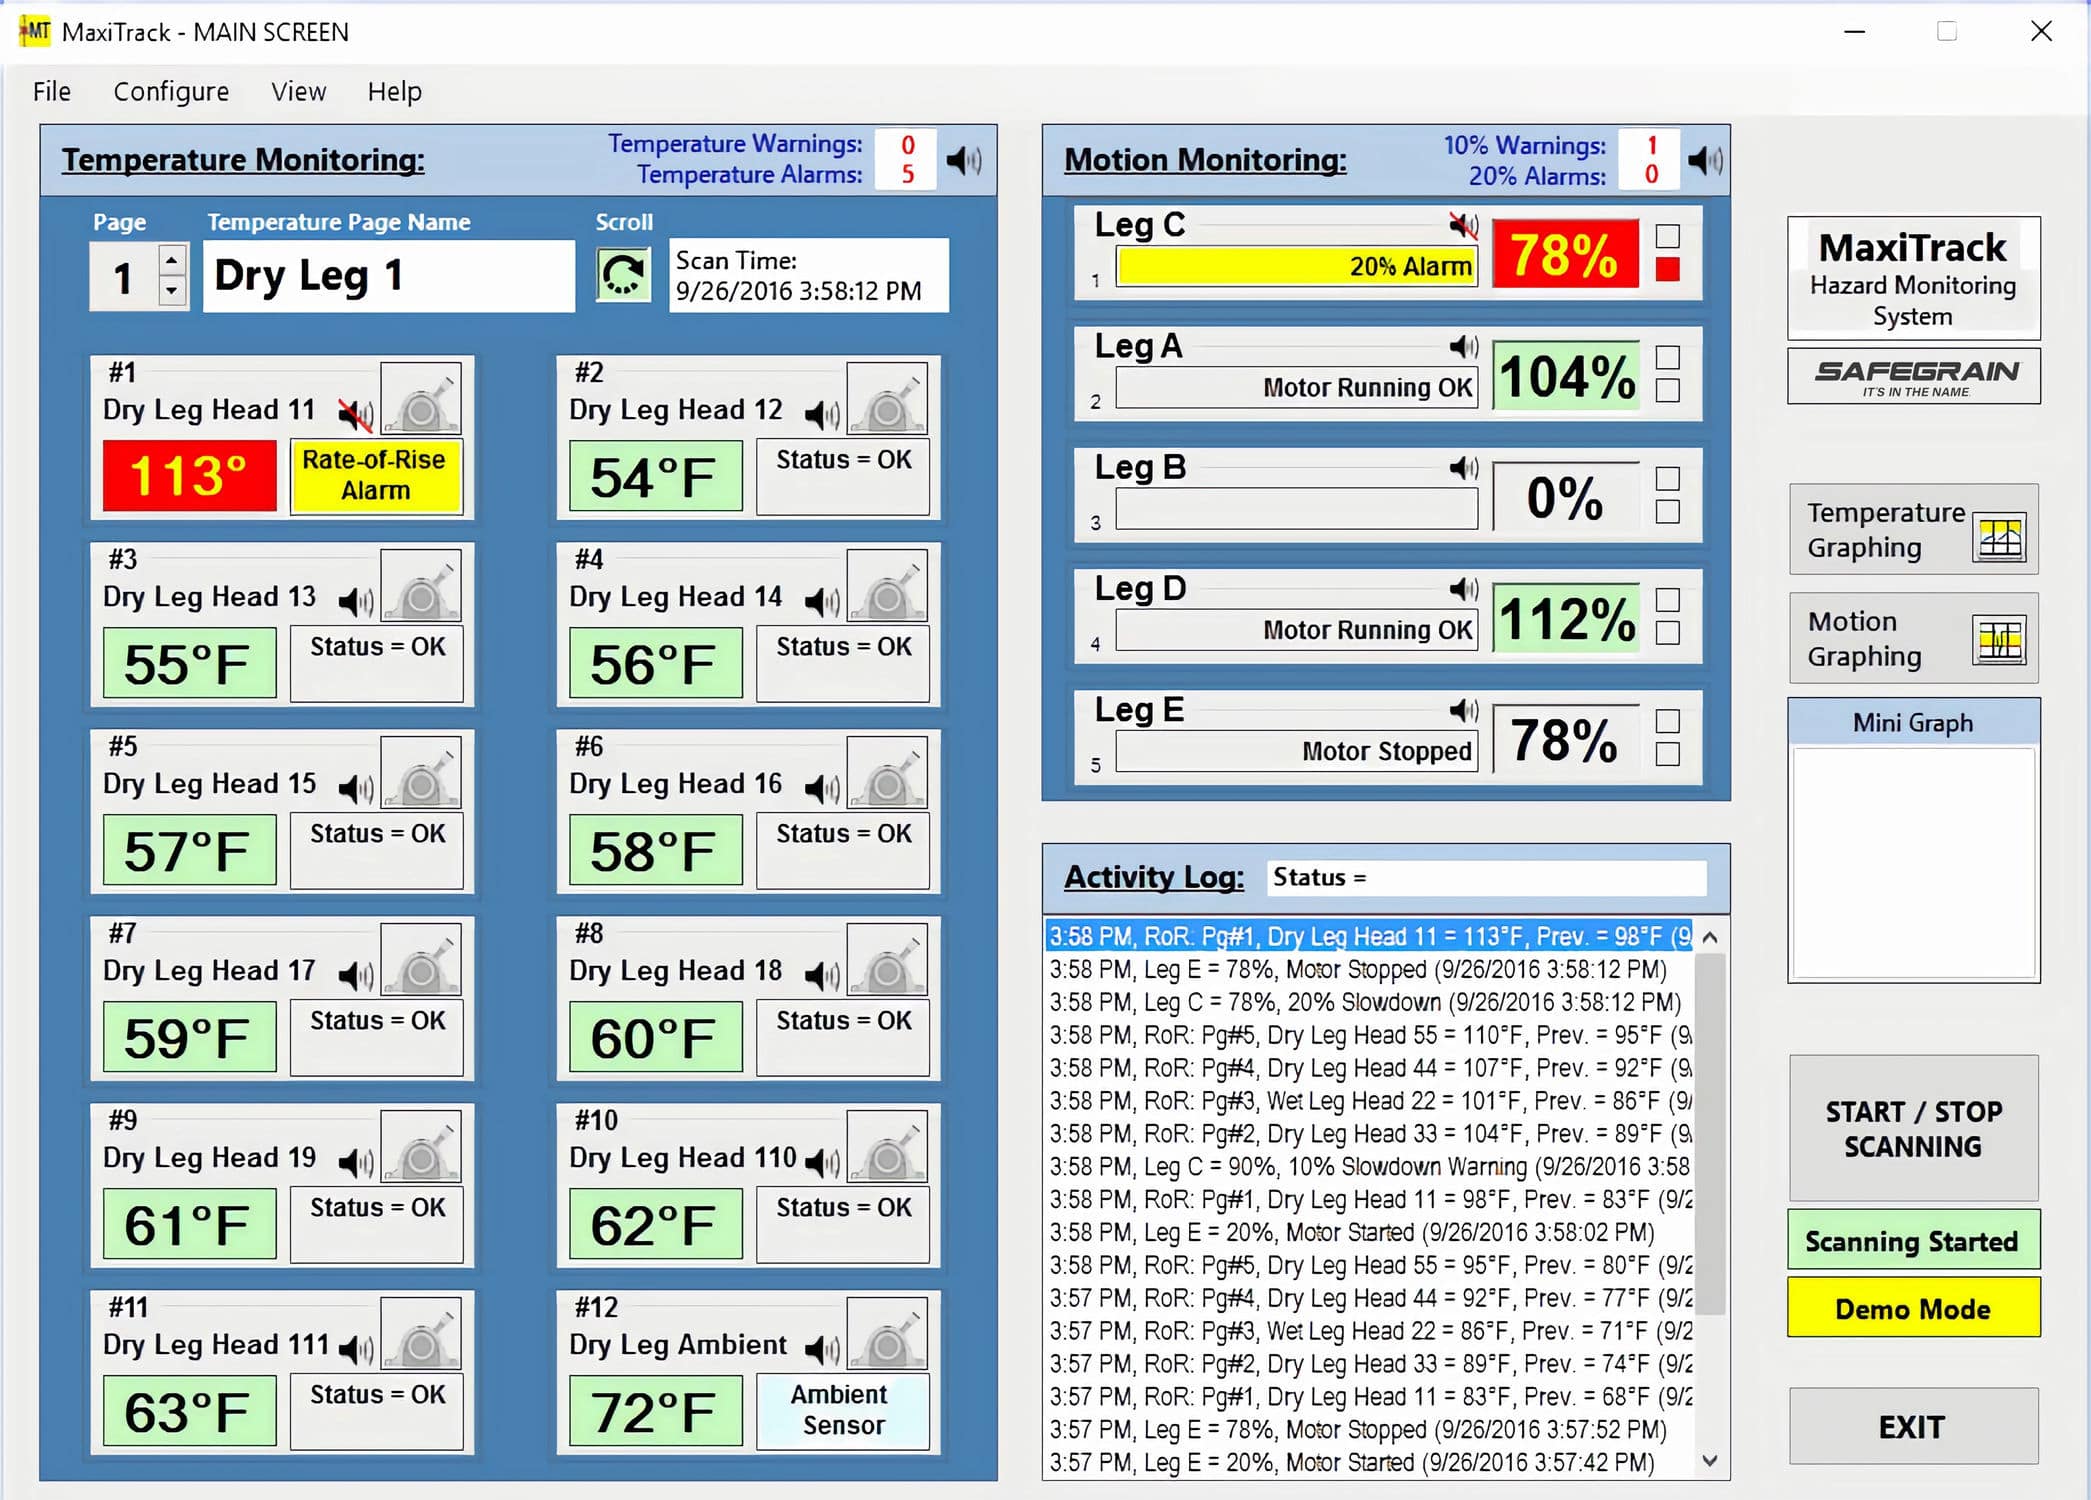Viewport: 2091px width, 1500px height.
Task: Edit the Temperature Page Name field
Action: (x=388, y=276)
